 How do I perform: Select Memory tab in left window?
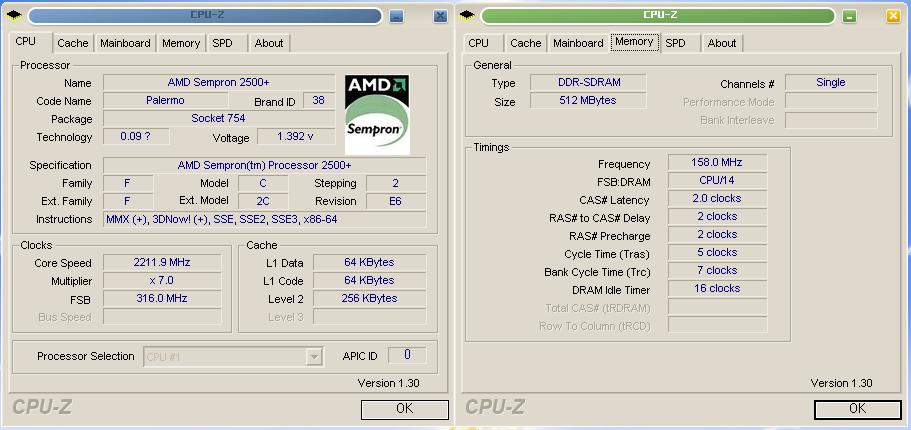[181, 43]
